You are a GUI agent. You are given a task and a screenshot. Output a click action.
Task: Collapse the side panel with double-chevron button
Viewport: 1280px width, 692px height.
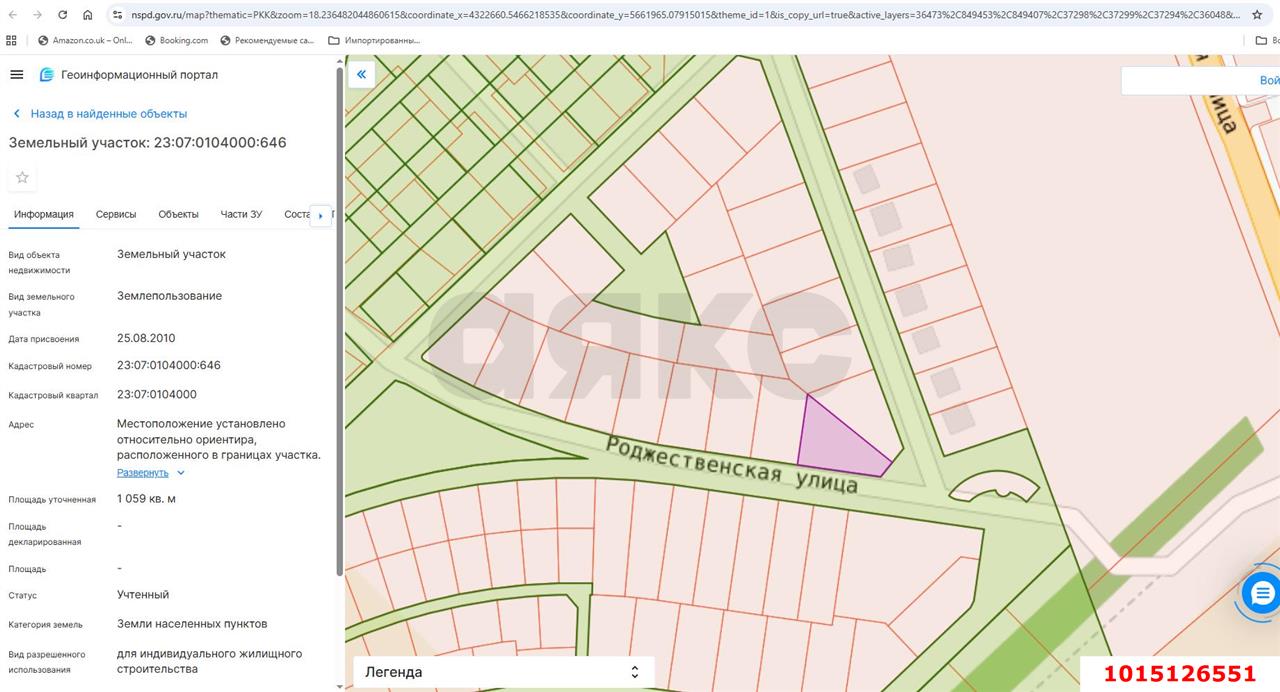coord(361,74)
